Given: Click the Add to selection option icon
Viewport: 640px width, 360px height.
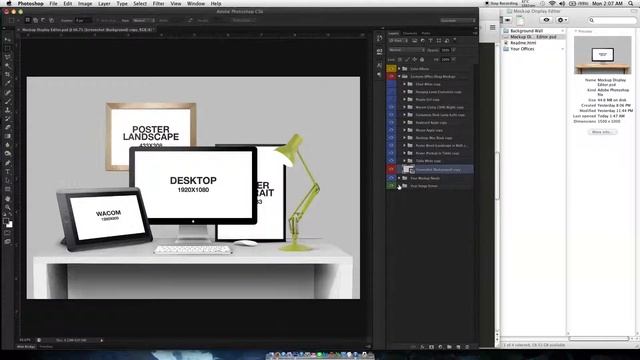Looking at the screenshot, I should tap(36, 20).
